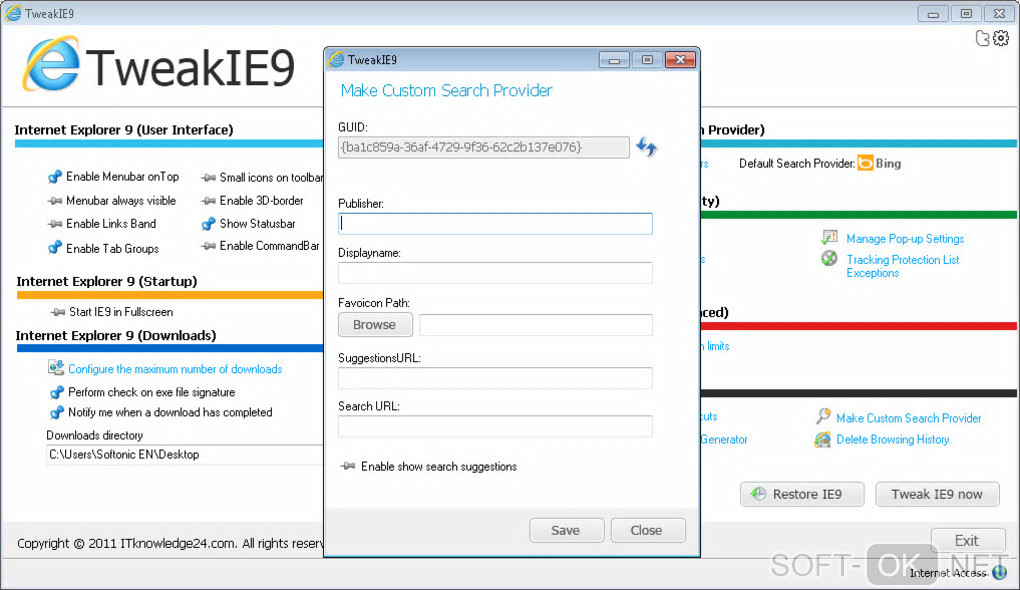Click Tweak IE9 now button
Screen dimensions: 1020x590
pos(937,494)
